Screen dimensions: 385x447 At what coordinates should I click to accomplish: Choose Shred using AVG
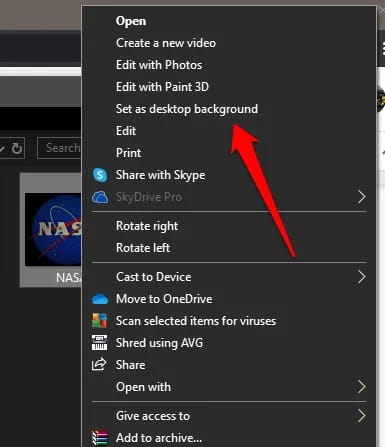[x=159, y=343]
